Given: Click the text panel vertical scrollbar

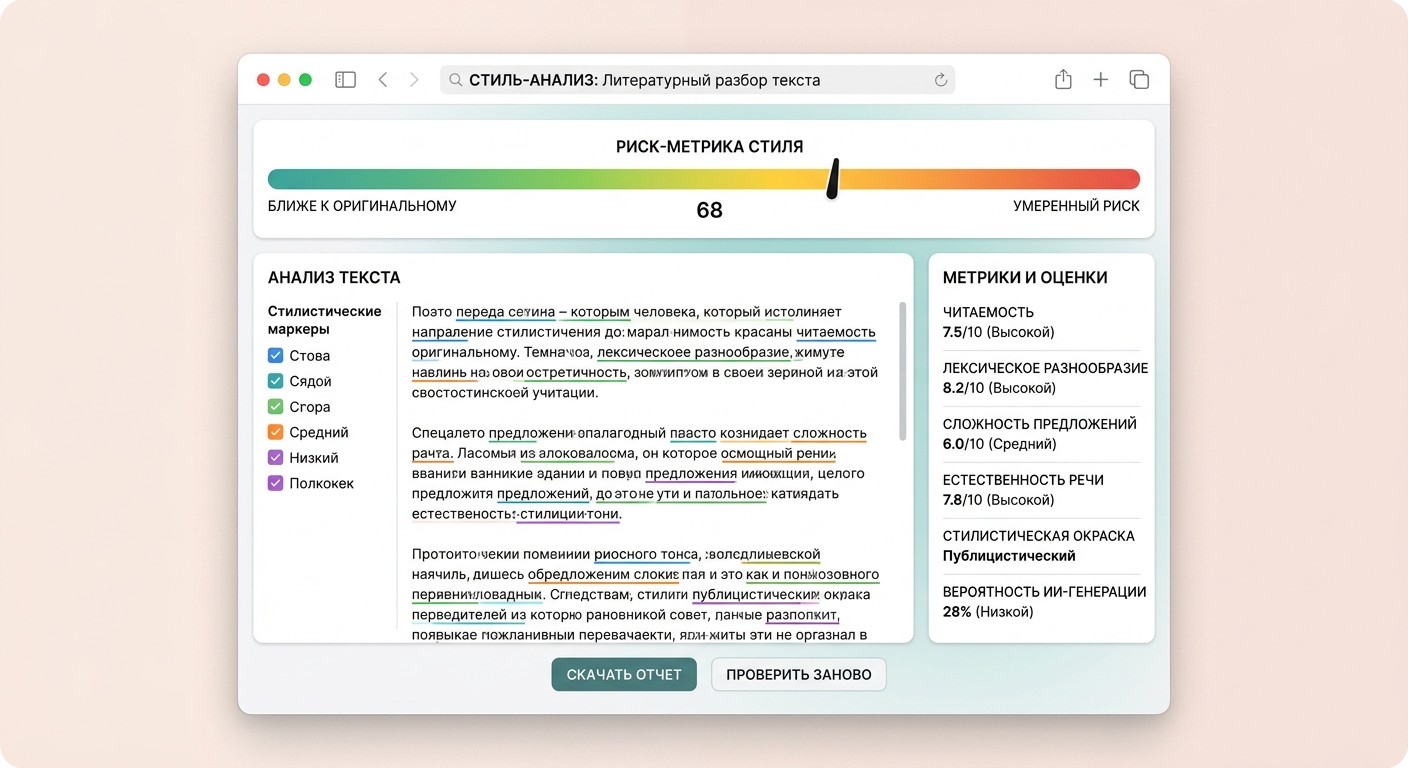Looking at the screenshot, I should pos(901,371).
